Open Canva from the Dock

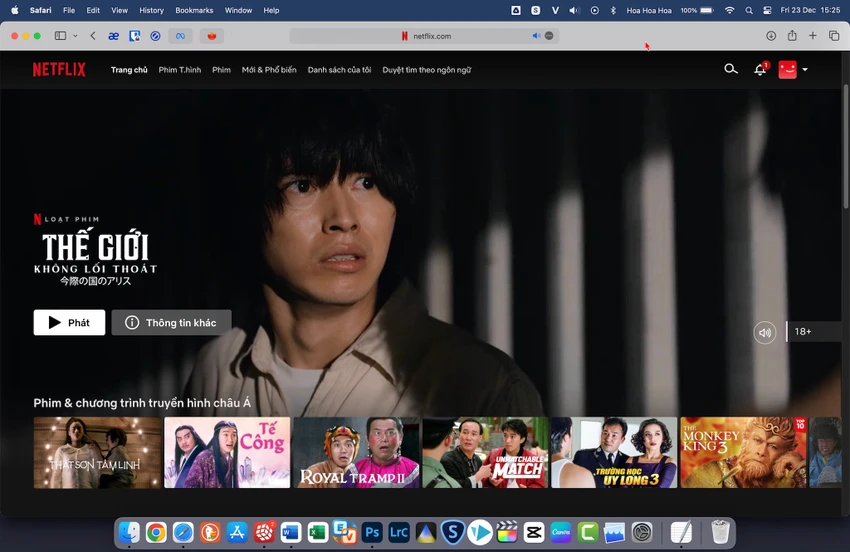[x=561, y=533]
